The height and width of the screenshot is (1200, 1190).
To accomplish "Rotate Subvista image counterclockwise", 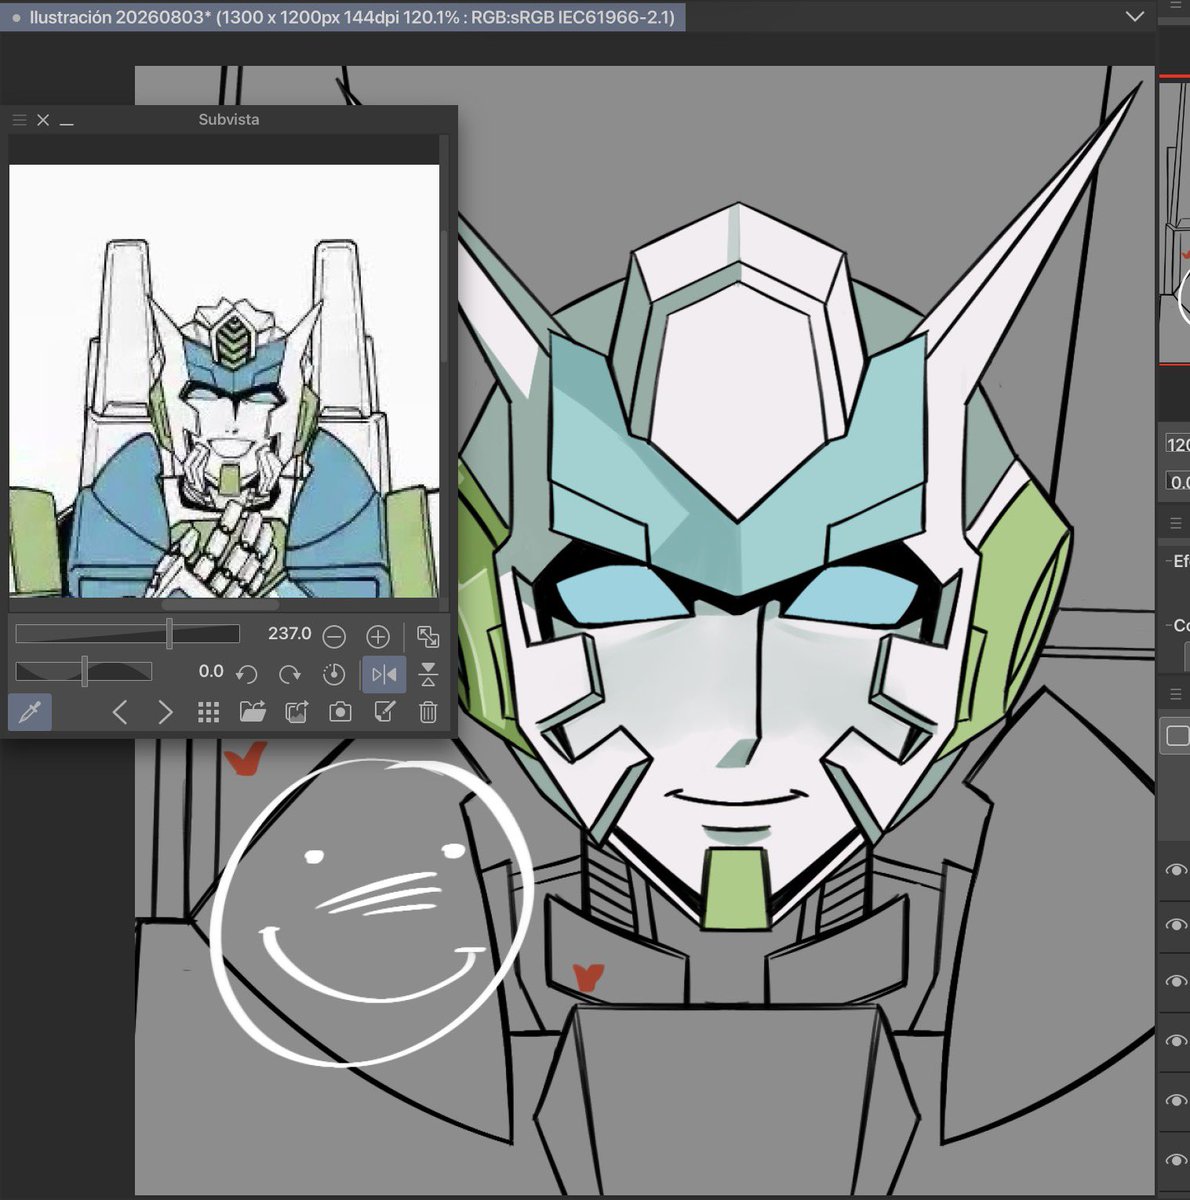I will [247, 674].
